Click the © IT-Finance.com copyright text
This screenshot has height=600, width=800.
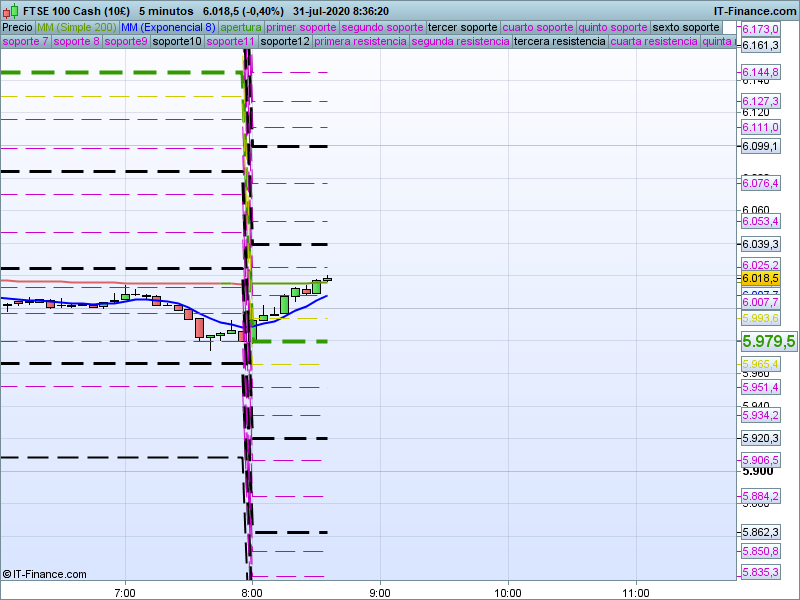(x=45, y=574)
